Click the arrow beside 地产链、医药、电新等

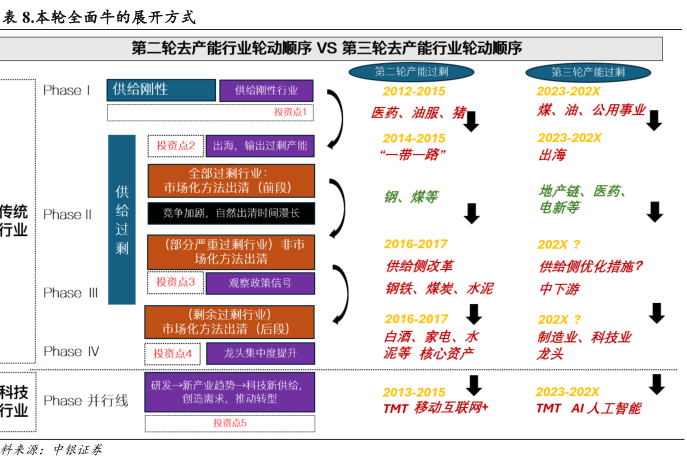coord(655,211)
